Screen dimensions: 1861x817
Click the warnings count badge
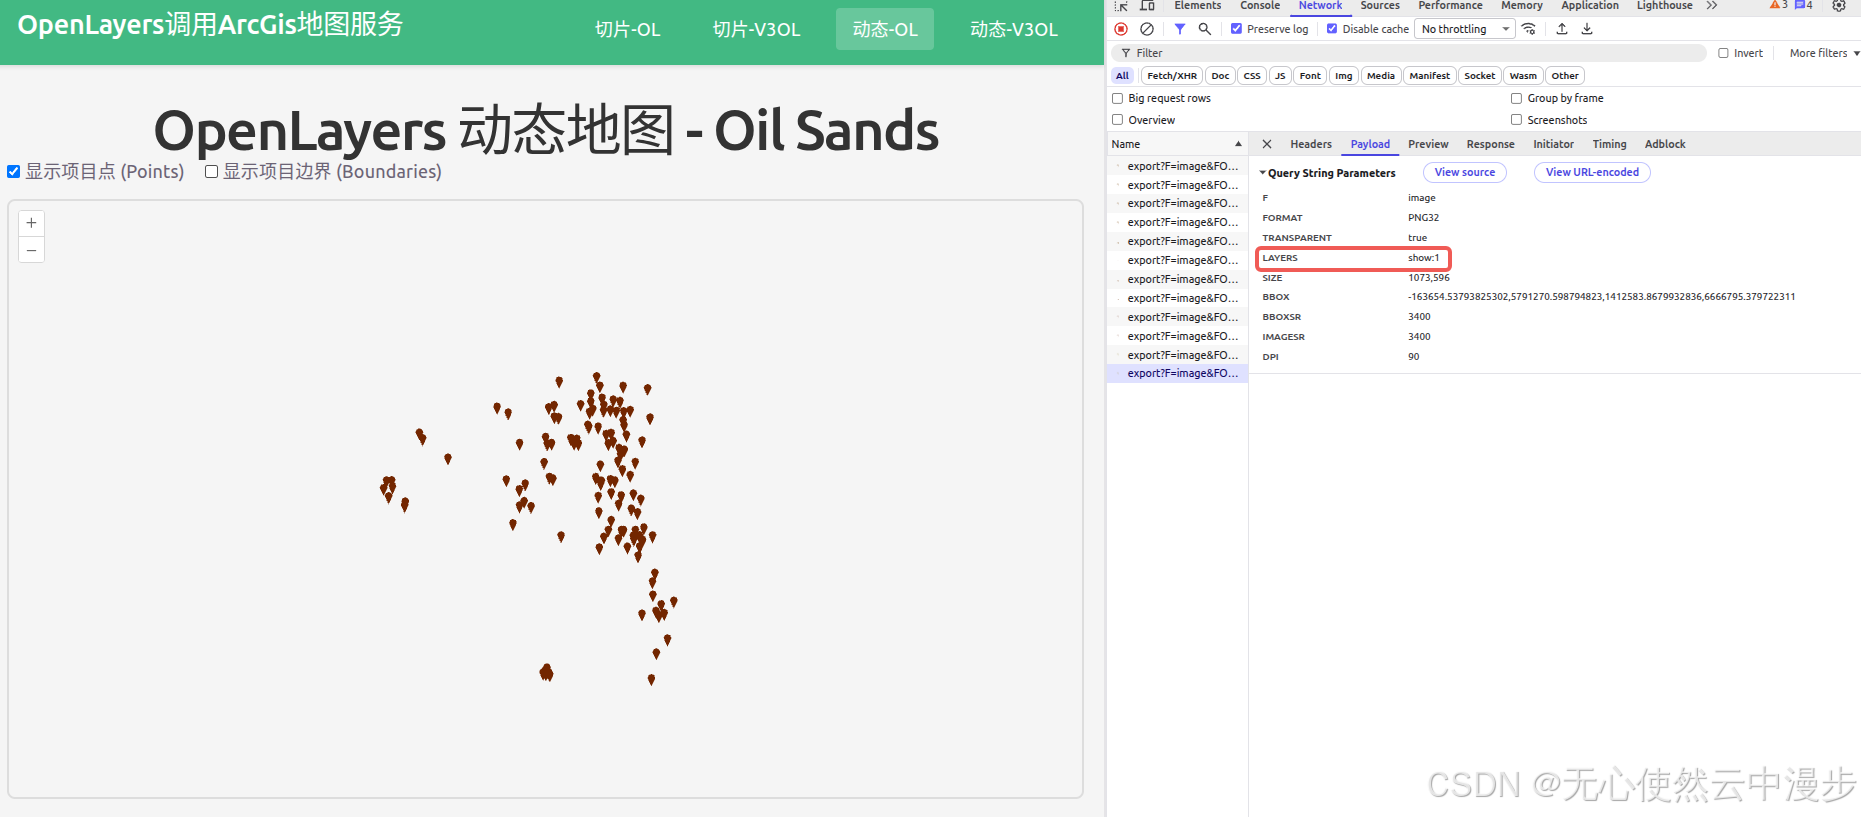pyautogui.click(x=1779, y=5)
